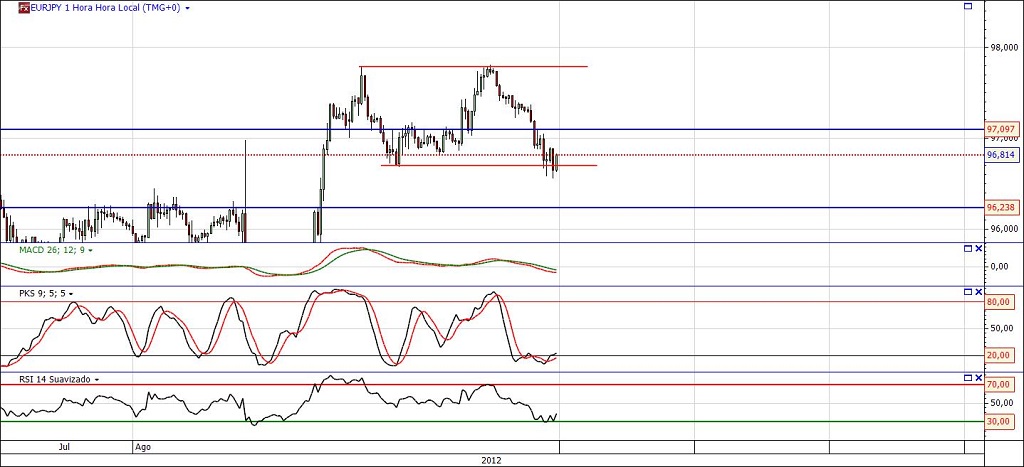
Task: Close the RSI indicator panel
Action: click(978, 378)
